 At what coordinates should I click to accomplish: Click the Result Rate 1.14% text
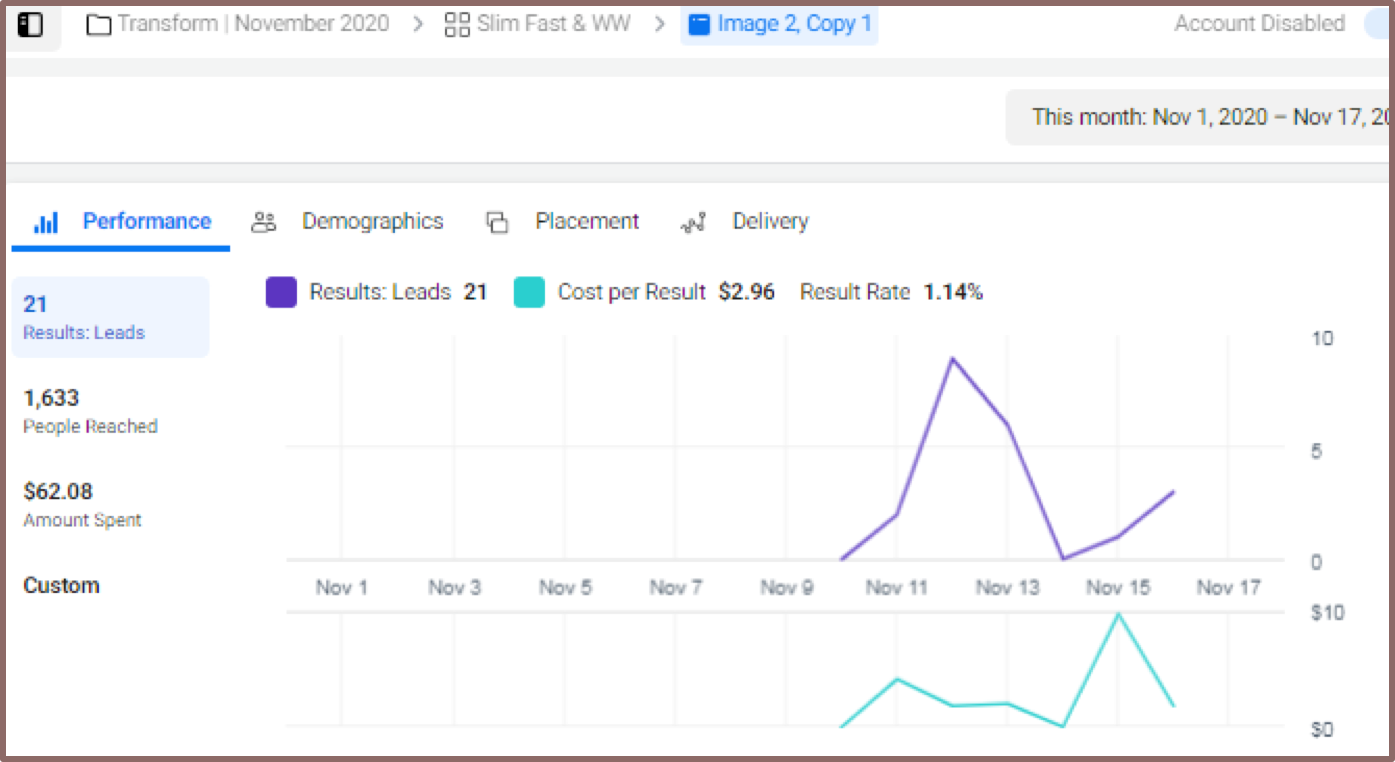(x=892, y=293)
